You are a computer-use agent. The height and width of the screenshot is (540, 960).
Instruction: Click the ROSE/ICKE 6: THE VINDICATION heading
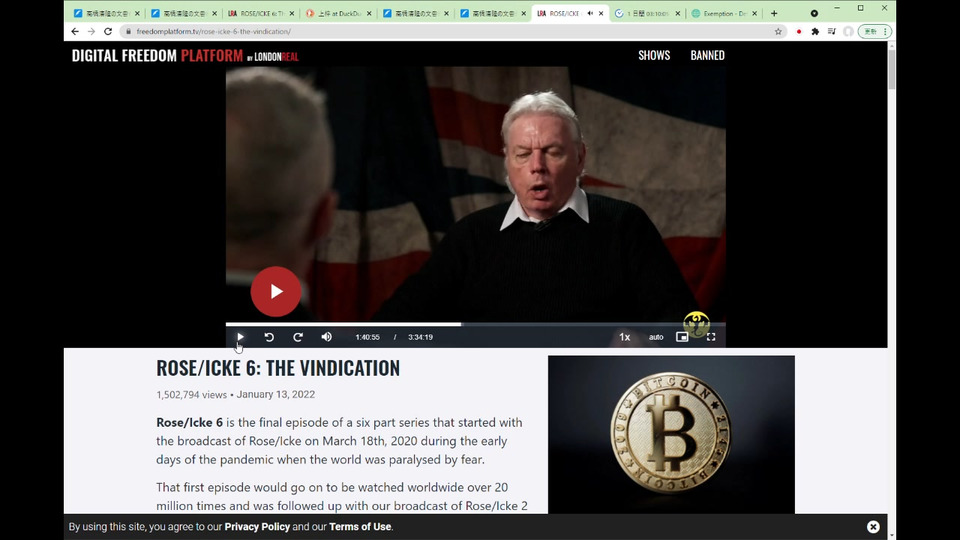[278, 368]
